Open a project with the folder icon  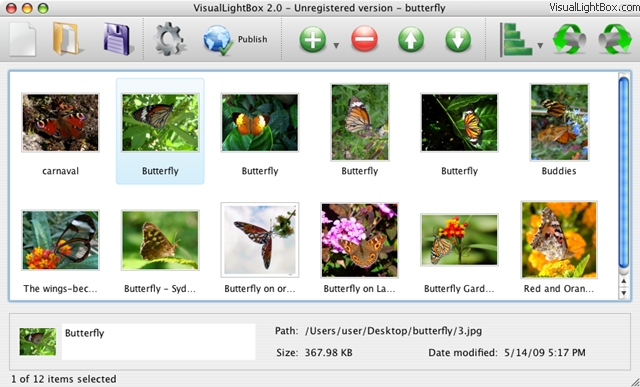point(68,39)
